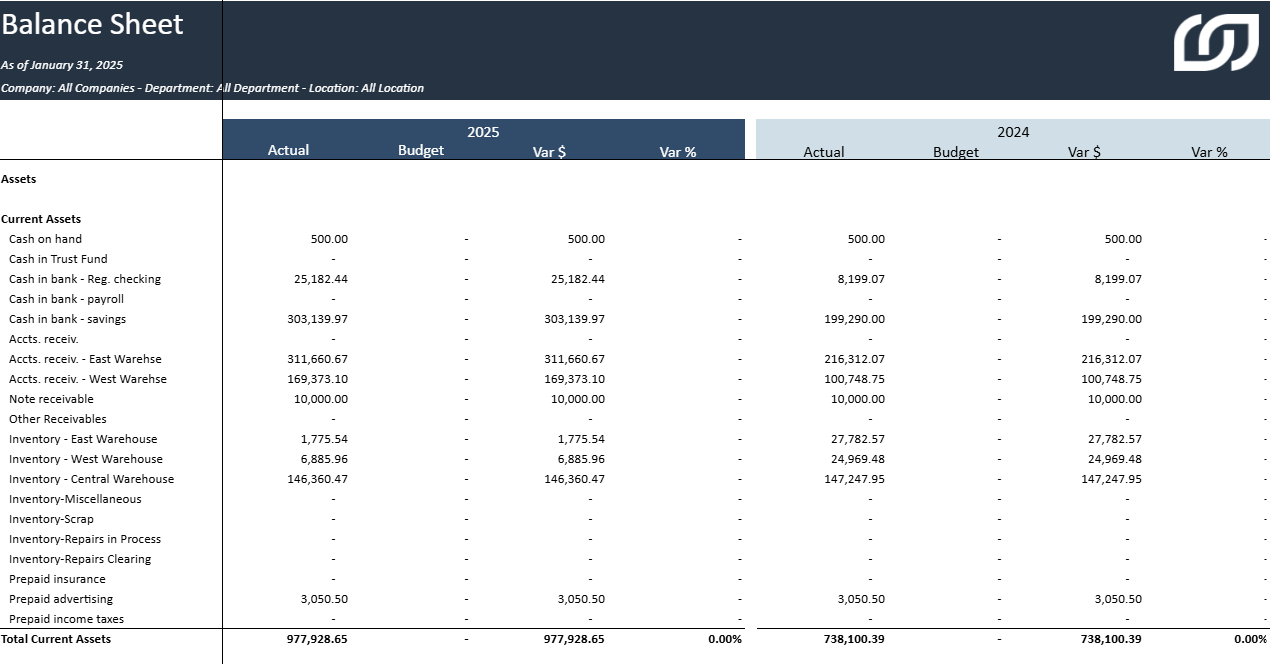Select 2025 Actual total 977,928.65
The image size is (1270, 664).
[317, 639]
